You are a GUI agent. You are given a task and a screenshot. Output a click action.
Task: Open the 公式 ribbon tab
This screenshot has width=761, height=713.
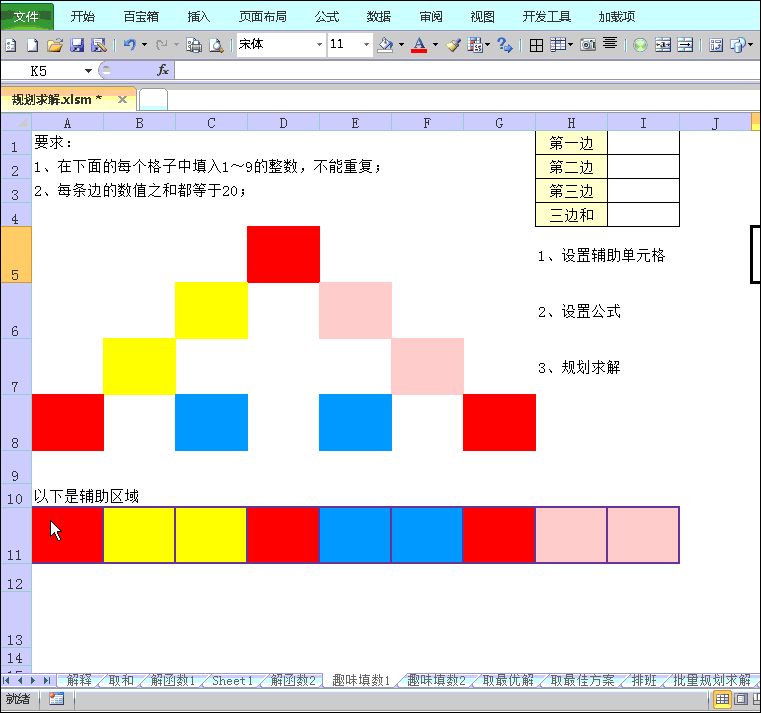327,17
